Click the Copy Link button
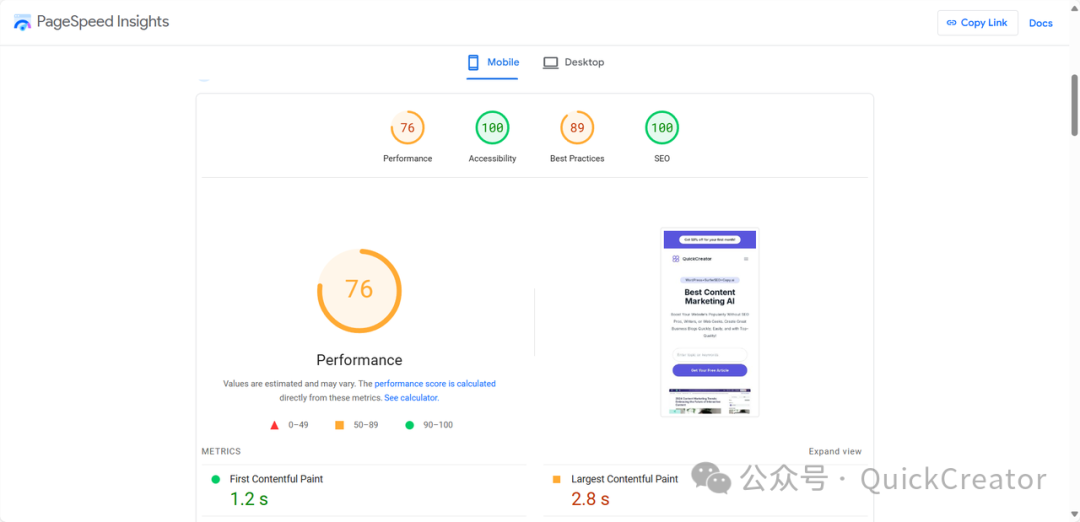This screenshot has width=1080, height=522. 977,23
